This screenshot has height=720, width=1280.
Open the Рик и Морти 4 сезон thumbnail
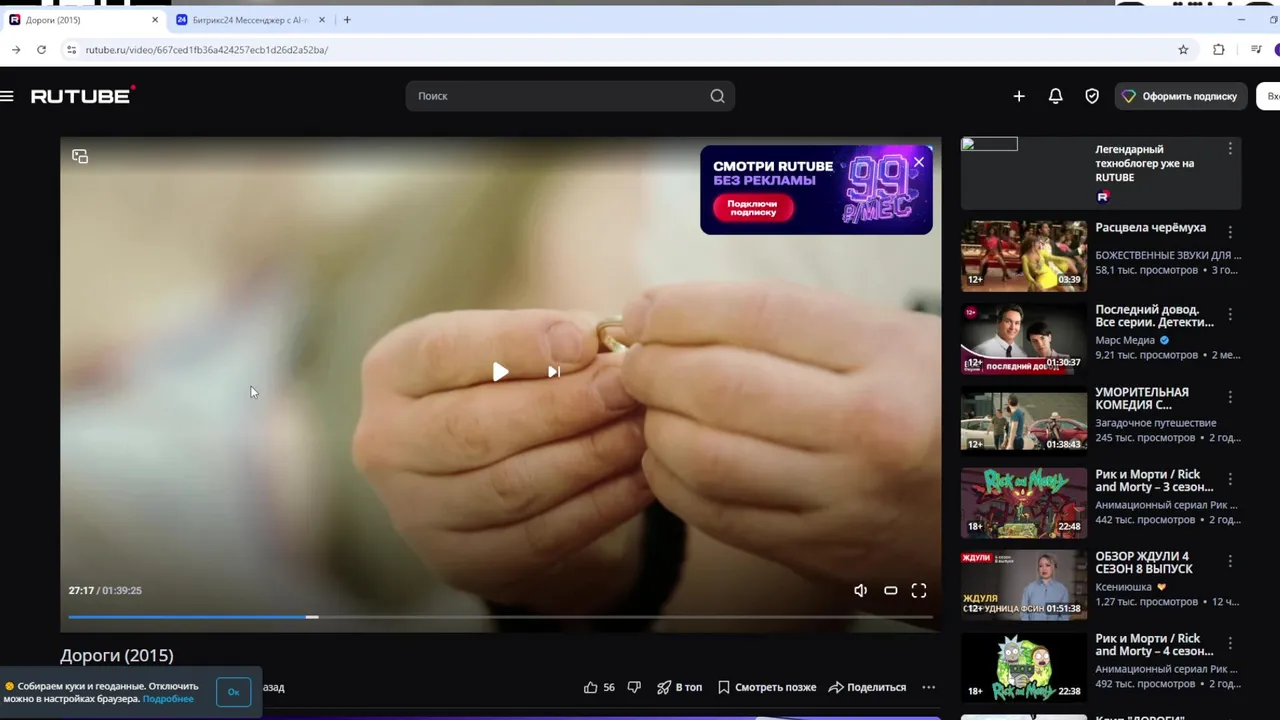pos(1024,667)
